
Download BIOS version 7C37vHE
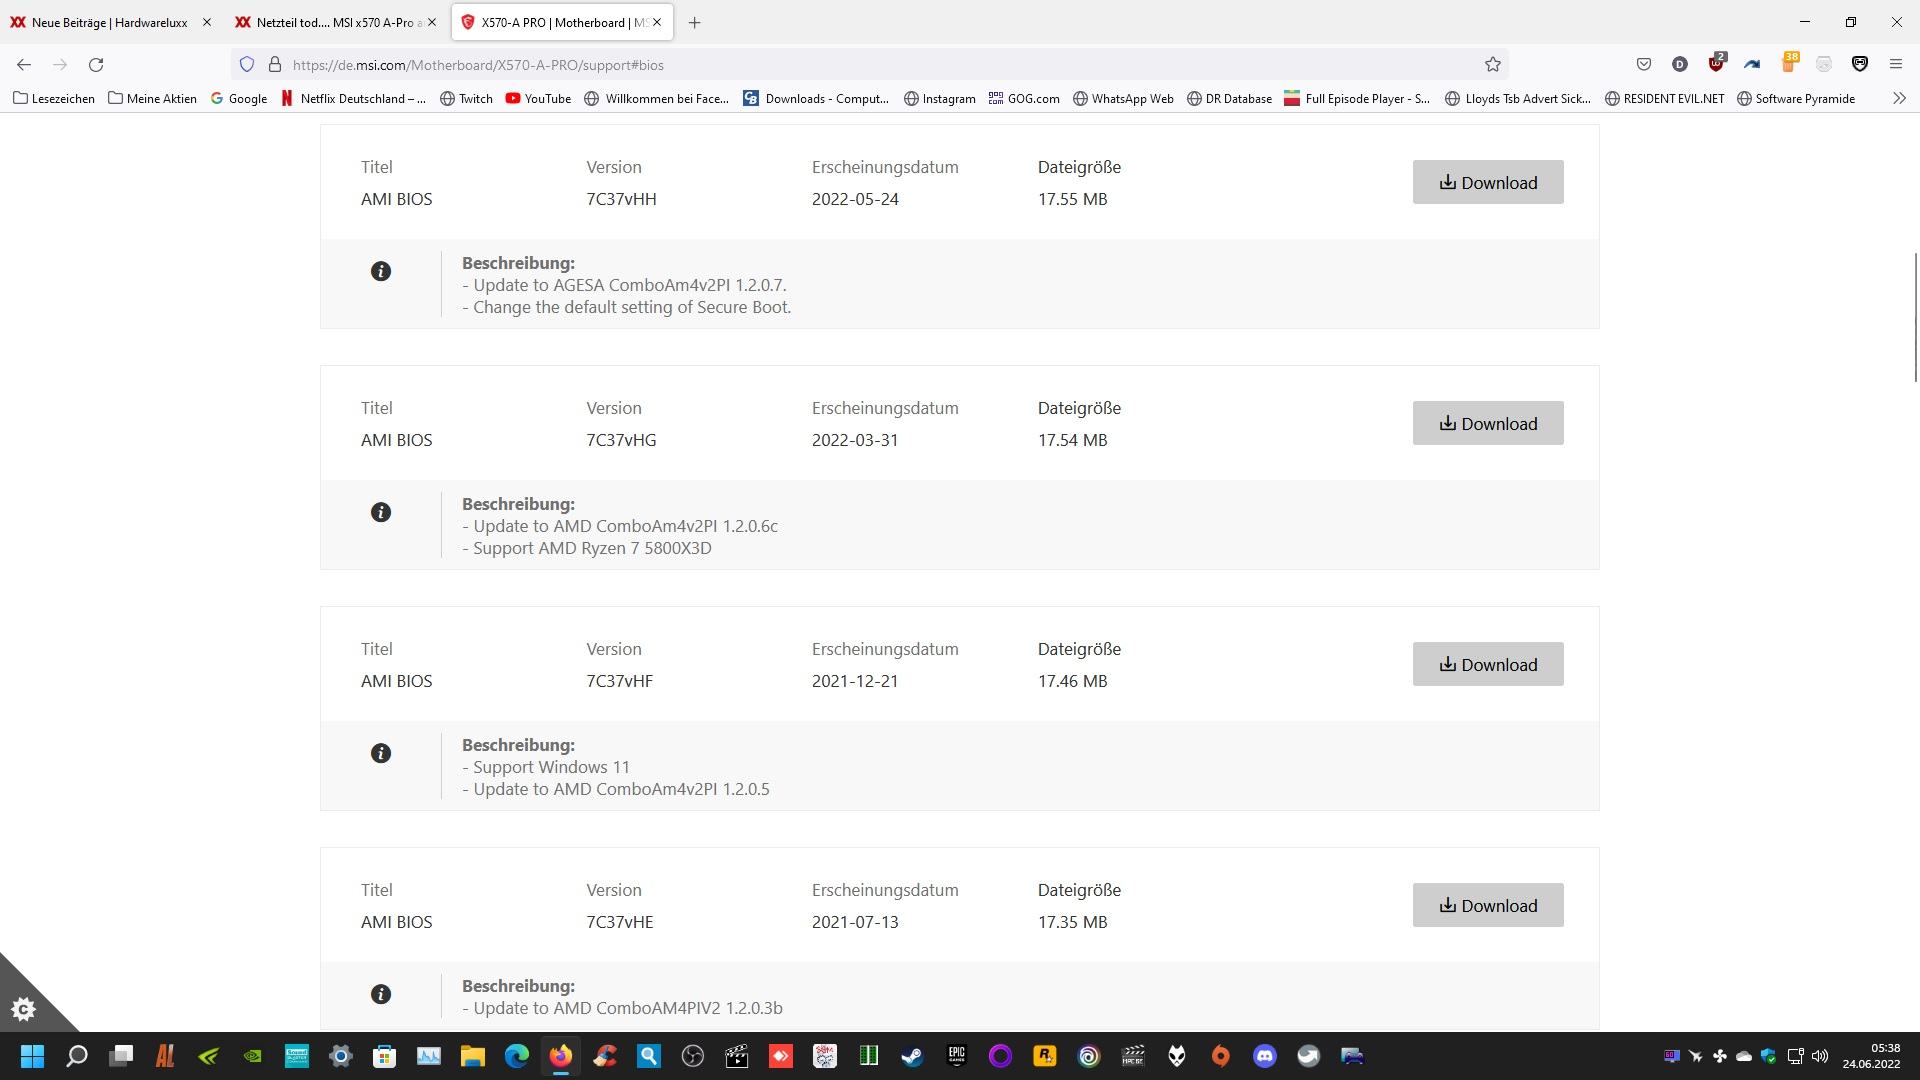click(x=1487, y=905)
